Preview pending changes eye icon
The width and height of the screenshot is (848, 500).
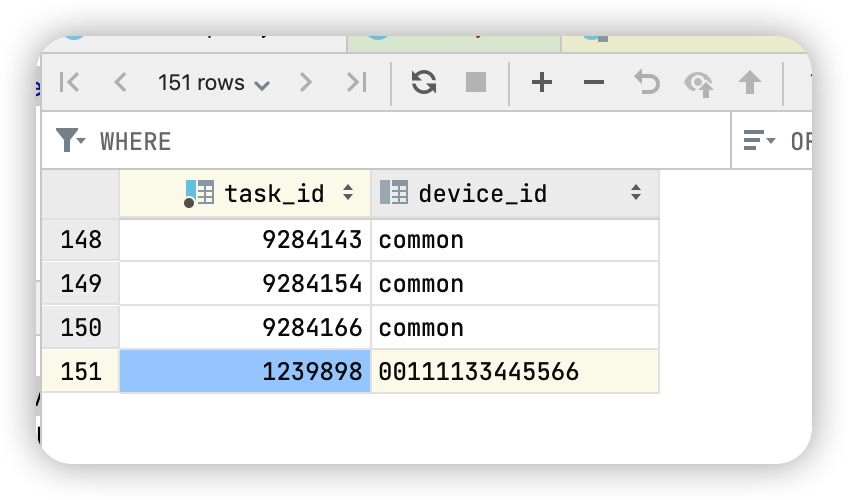point(699,84)
